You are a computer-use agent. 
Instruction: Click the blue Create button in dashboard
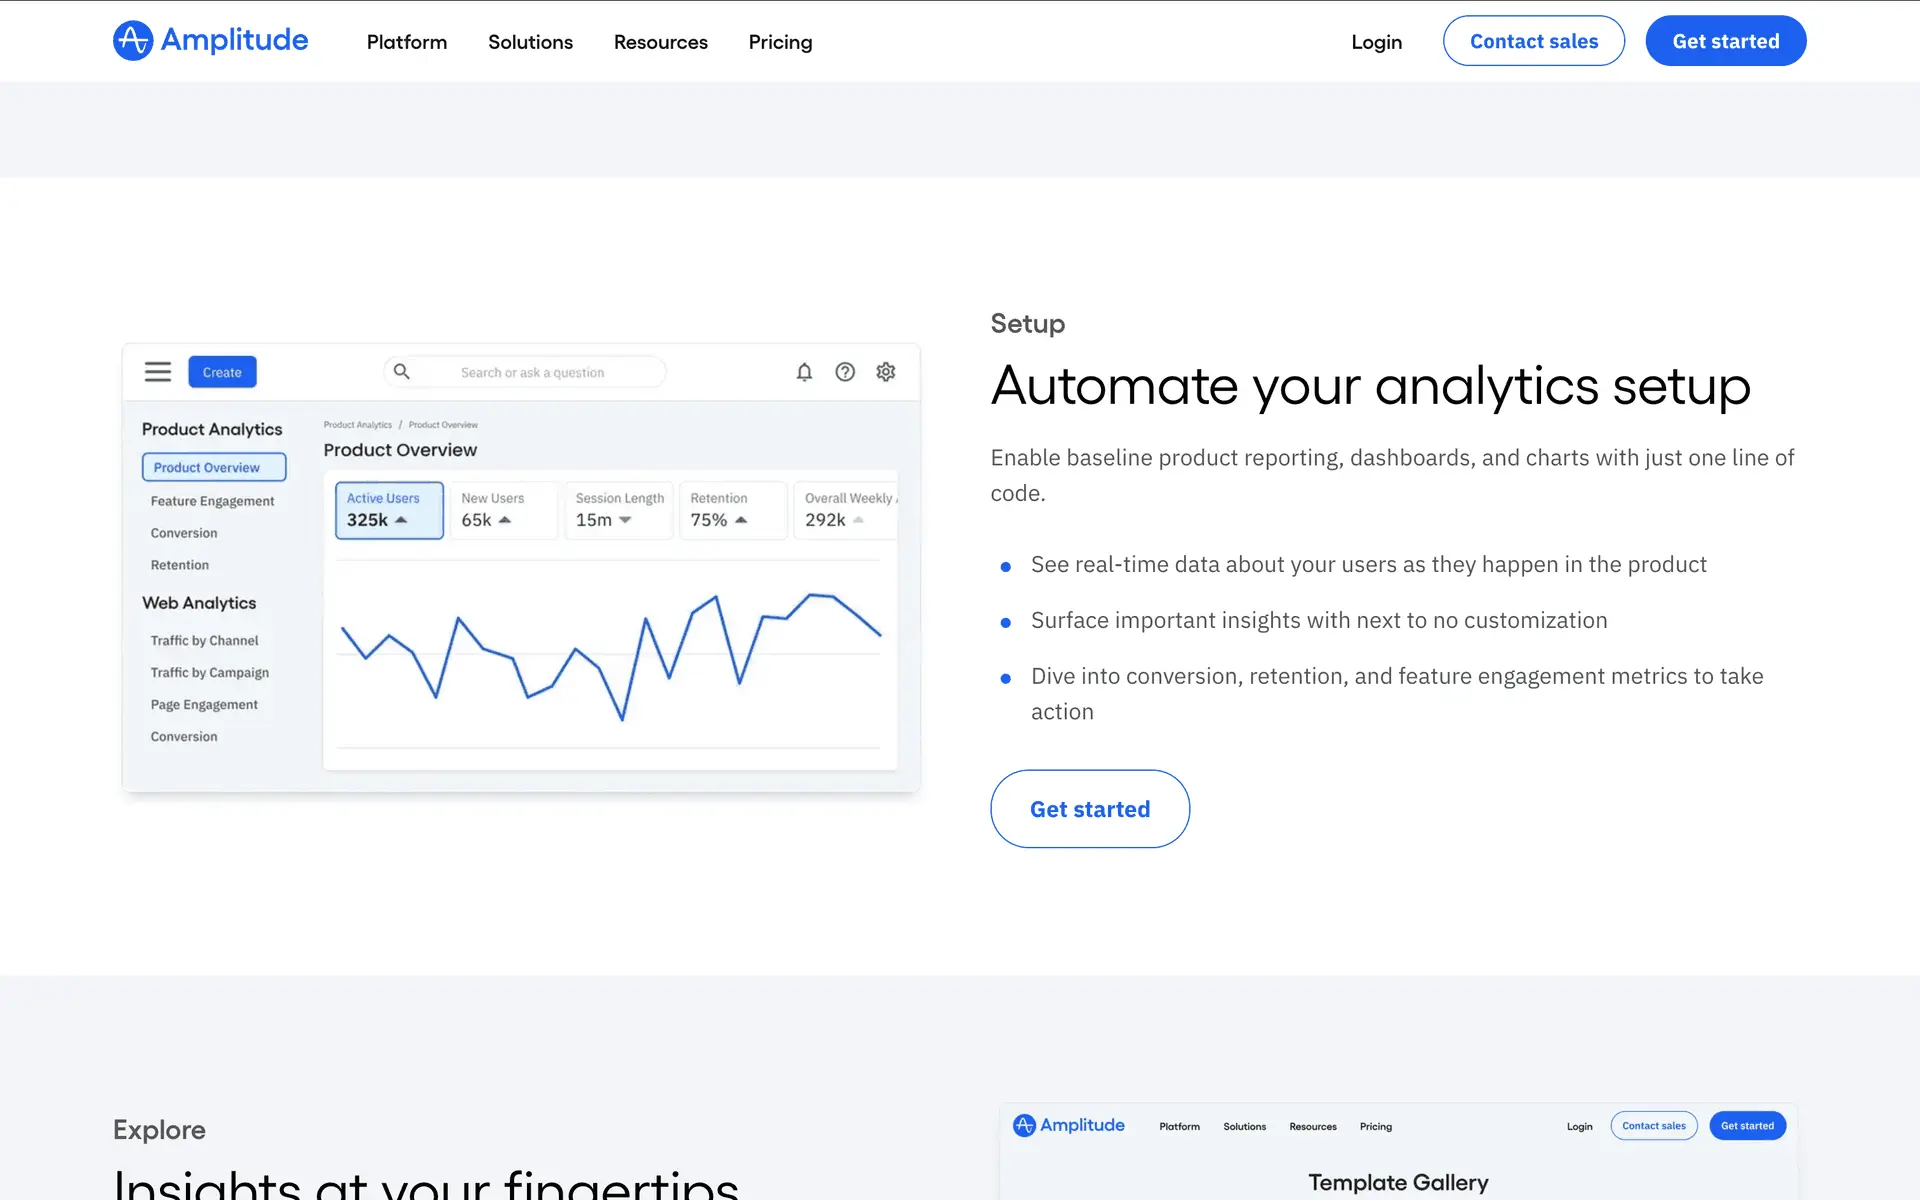(222, 372)
